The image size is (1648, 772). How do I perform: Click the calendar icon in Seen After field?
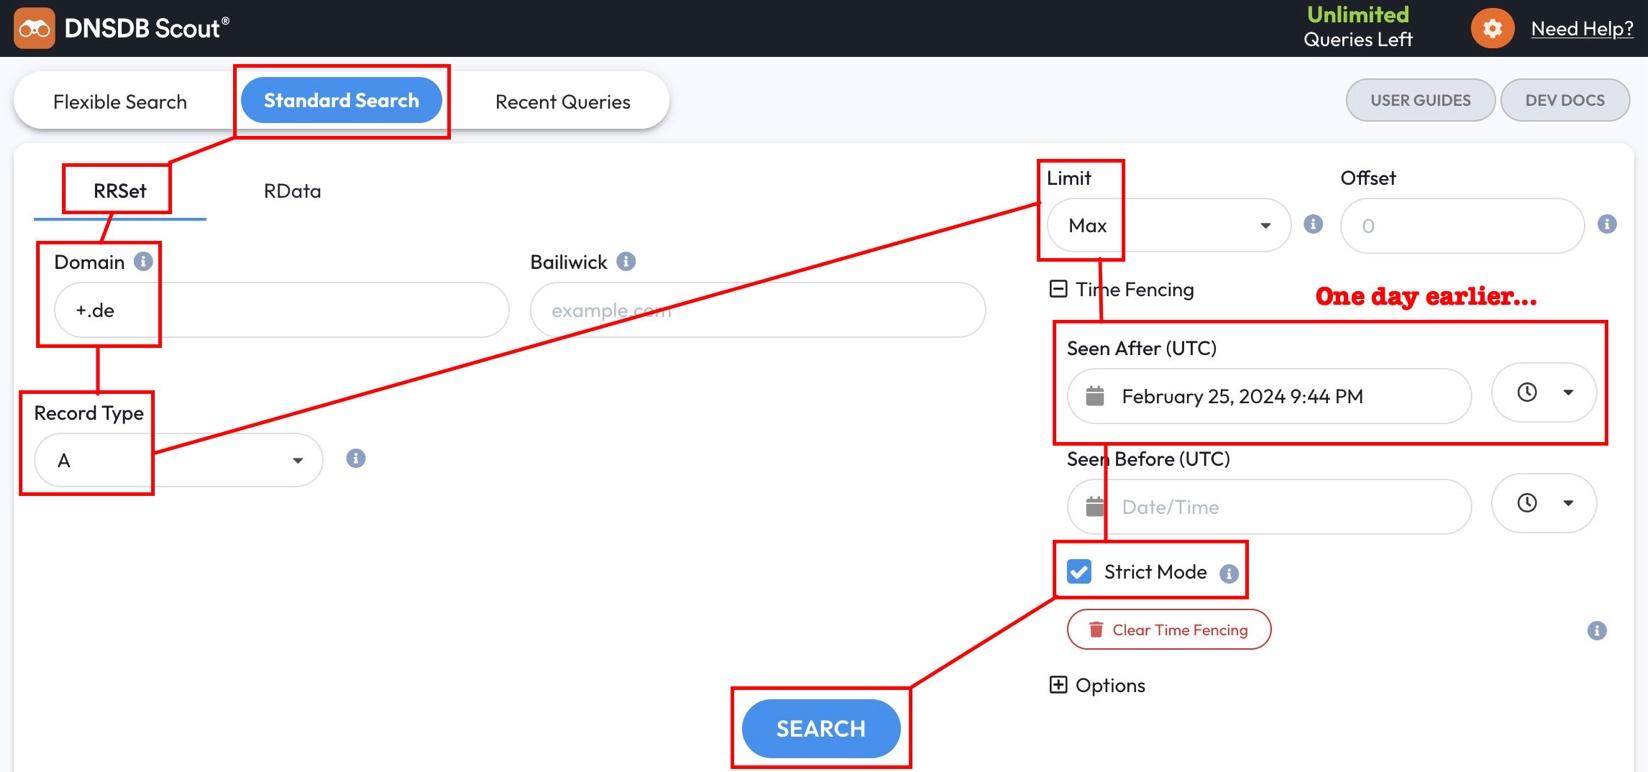pos(1096,396)
